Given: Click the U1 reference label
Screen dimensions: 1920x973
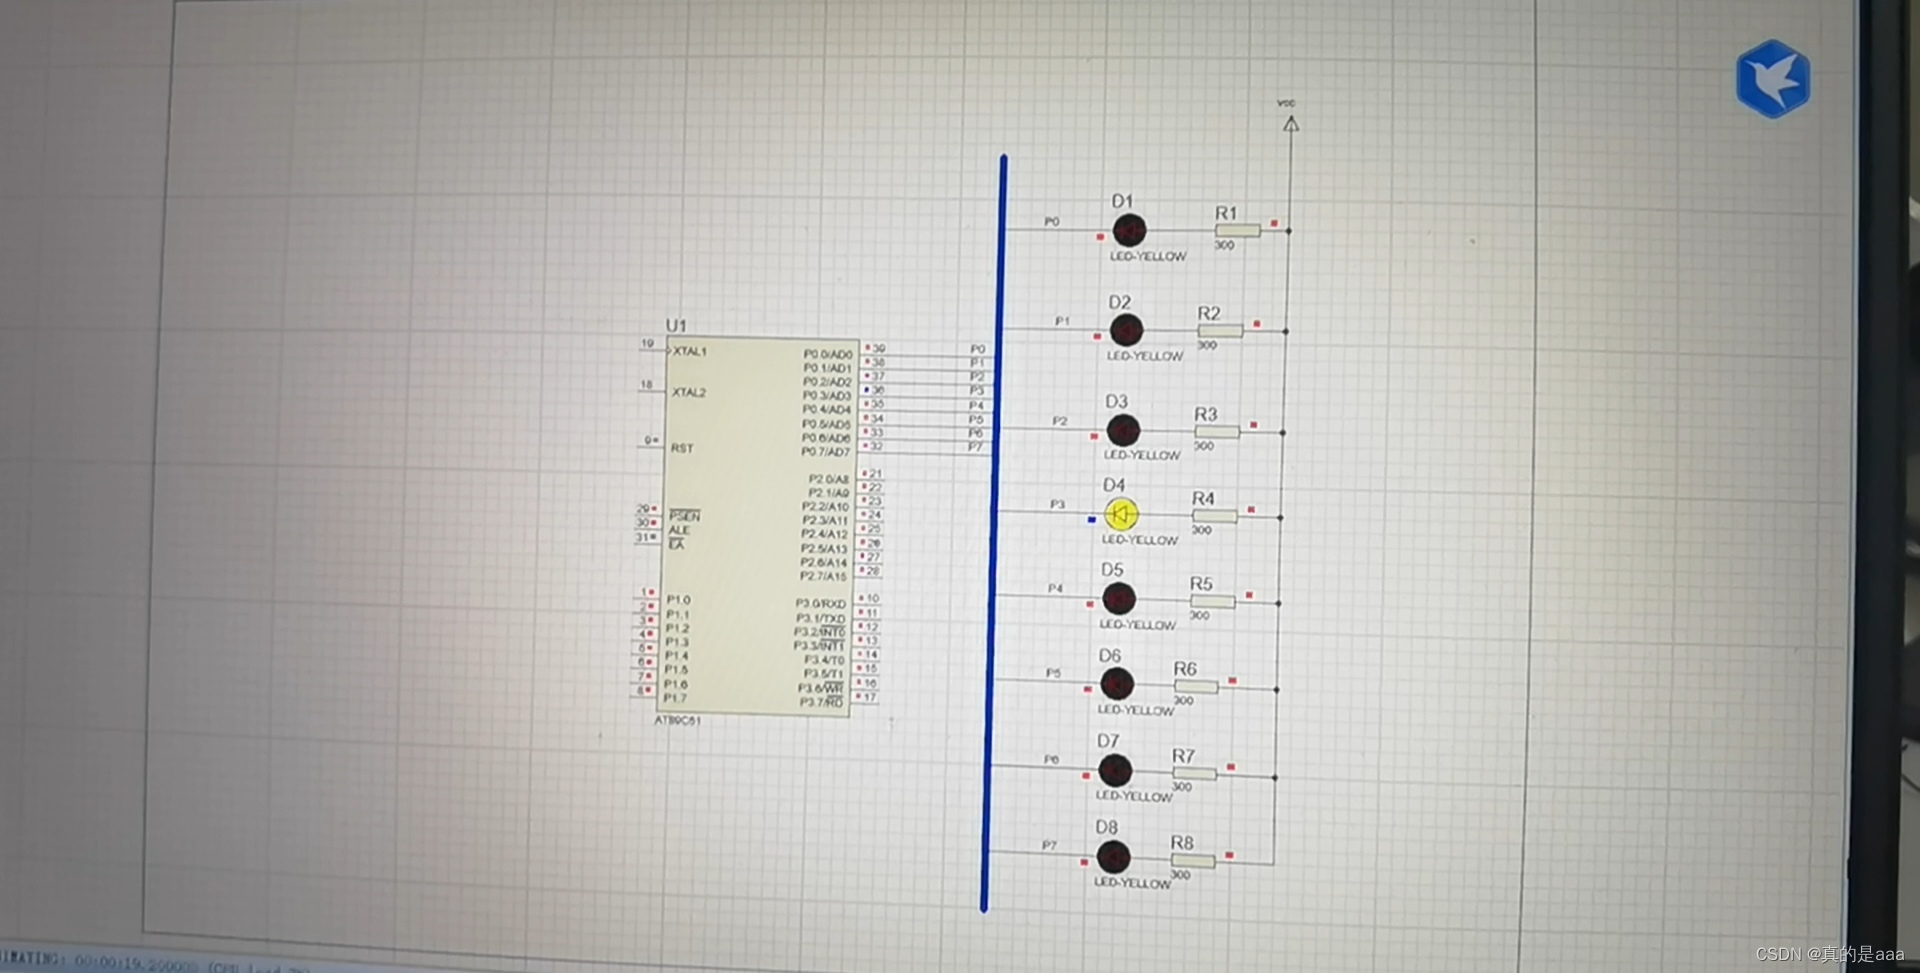Looking at the screenshot, I should click(x=676, y=325).
